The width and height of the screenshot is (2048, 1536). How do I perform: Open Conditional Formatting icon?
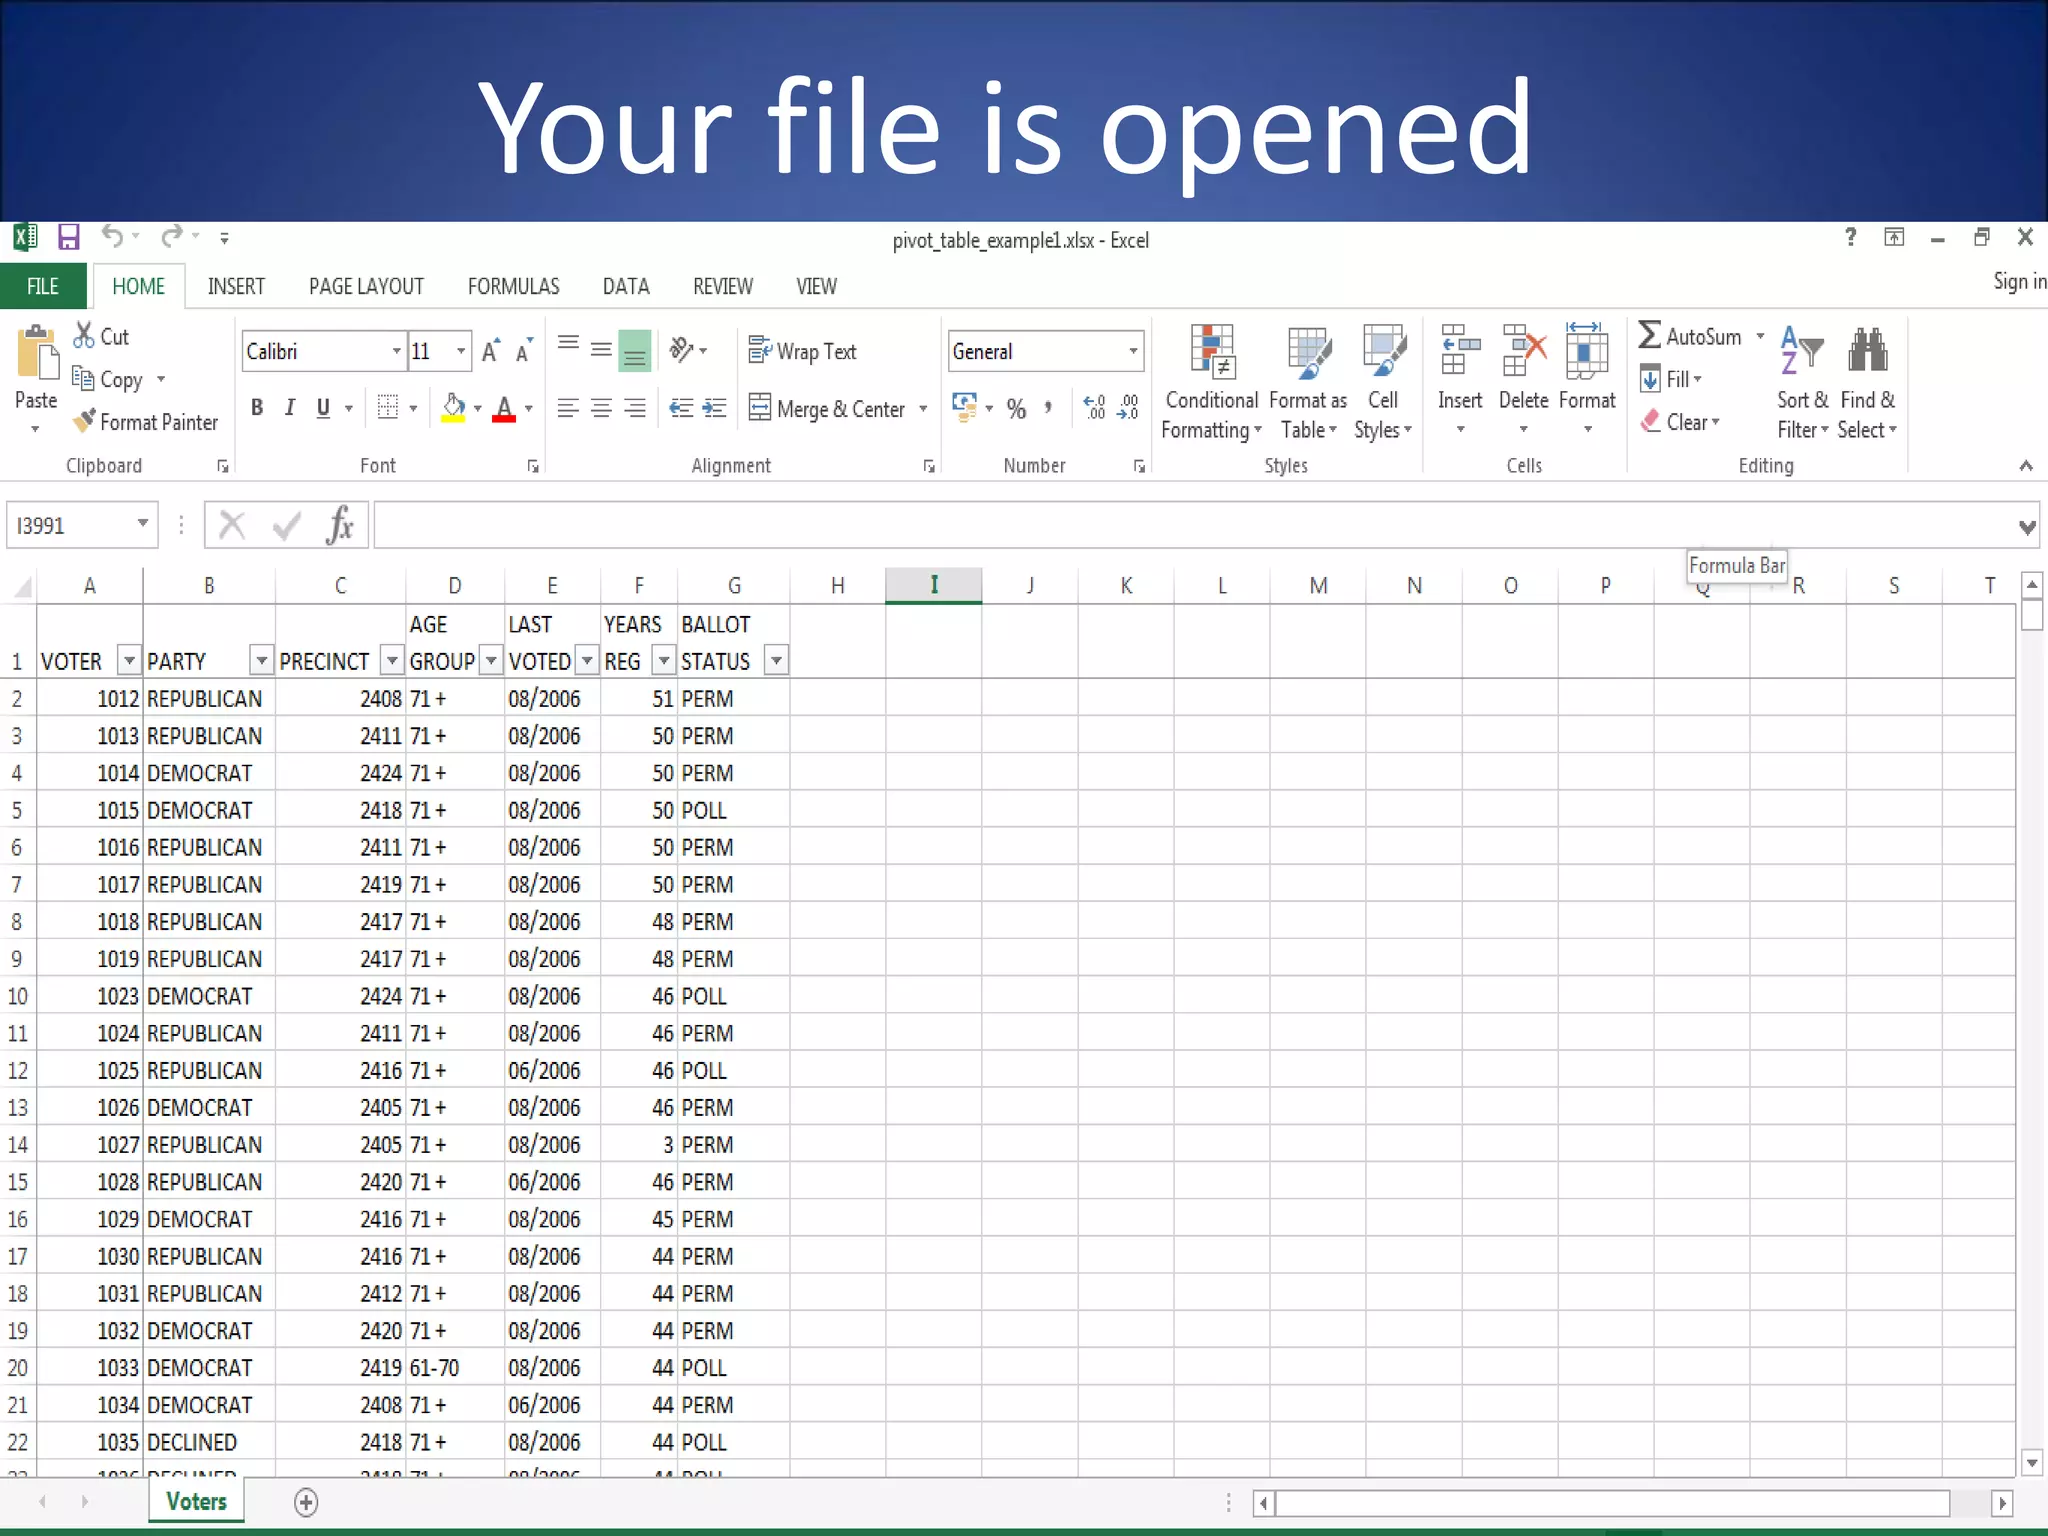[x=1212, y=352]
